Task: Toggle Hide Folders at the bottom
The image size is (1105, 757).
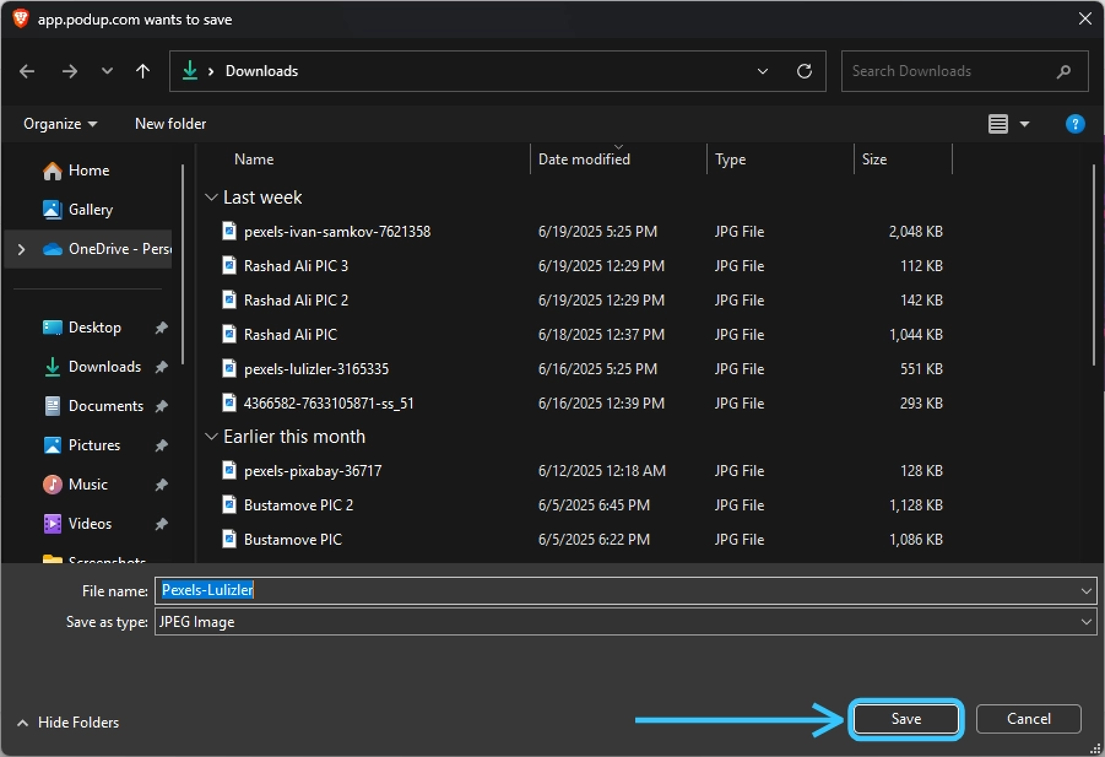Action: [68, 722]
